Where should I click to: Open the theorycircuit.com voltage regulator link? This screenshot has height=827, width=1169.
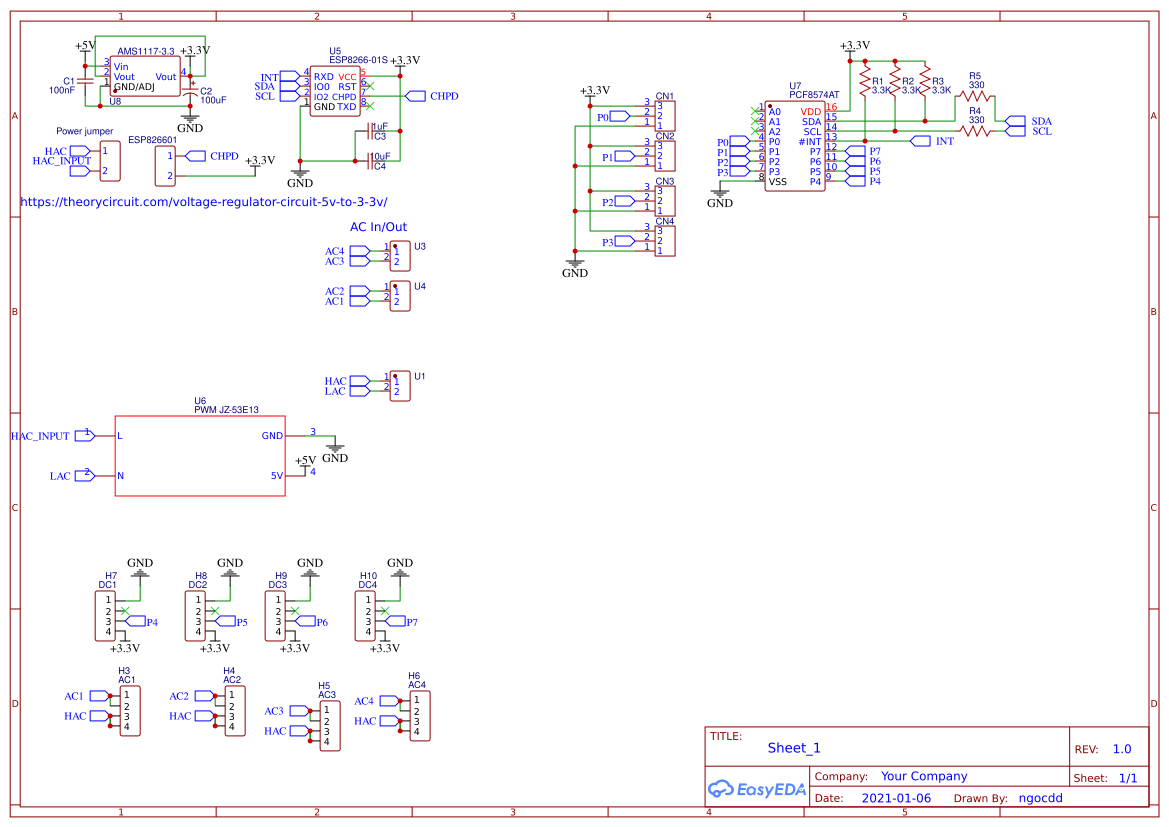coord(205,202)
